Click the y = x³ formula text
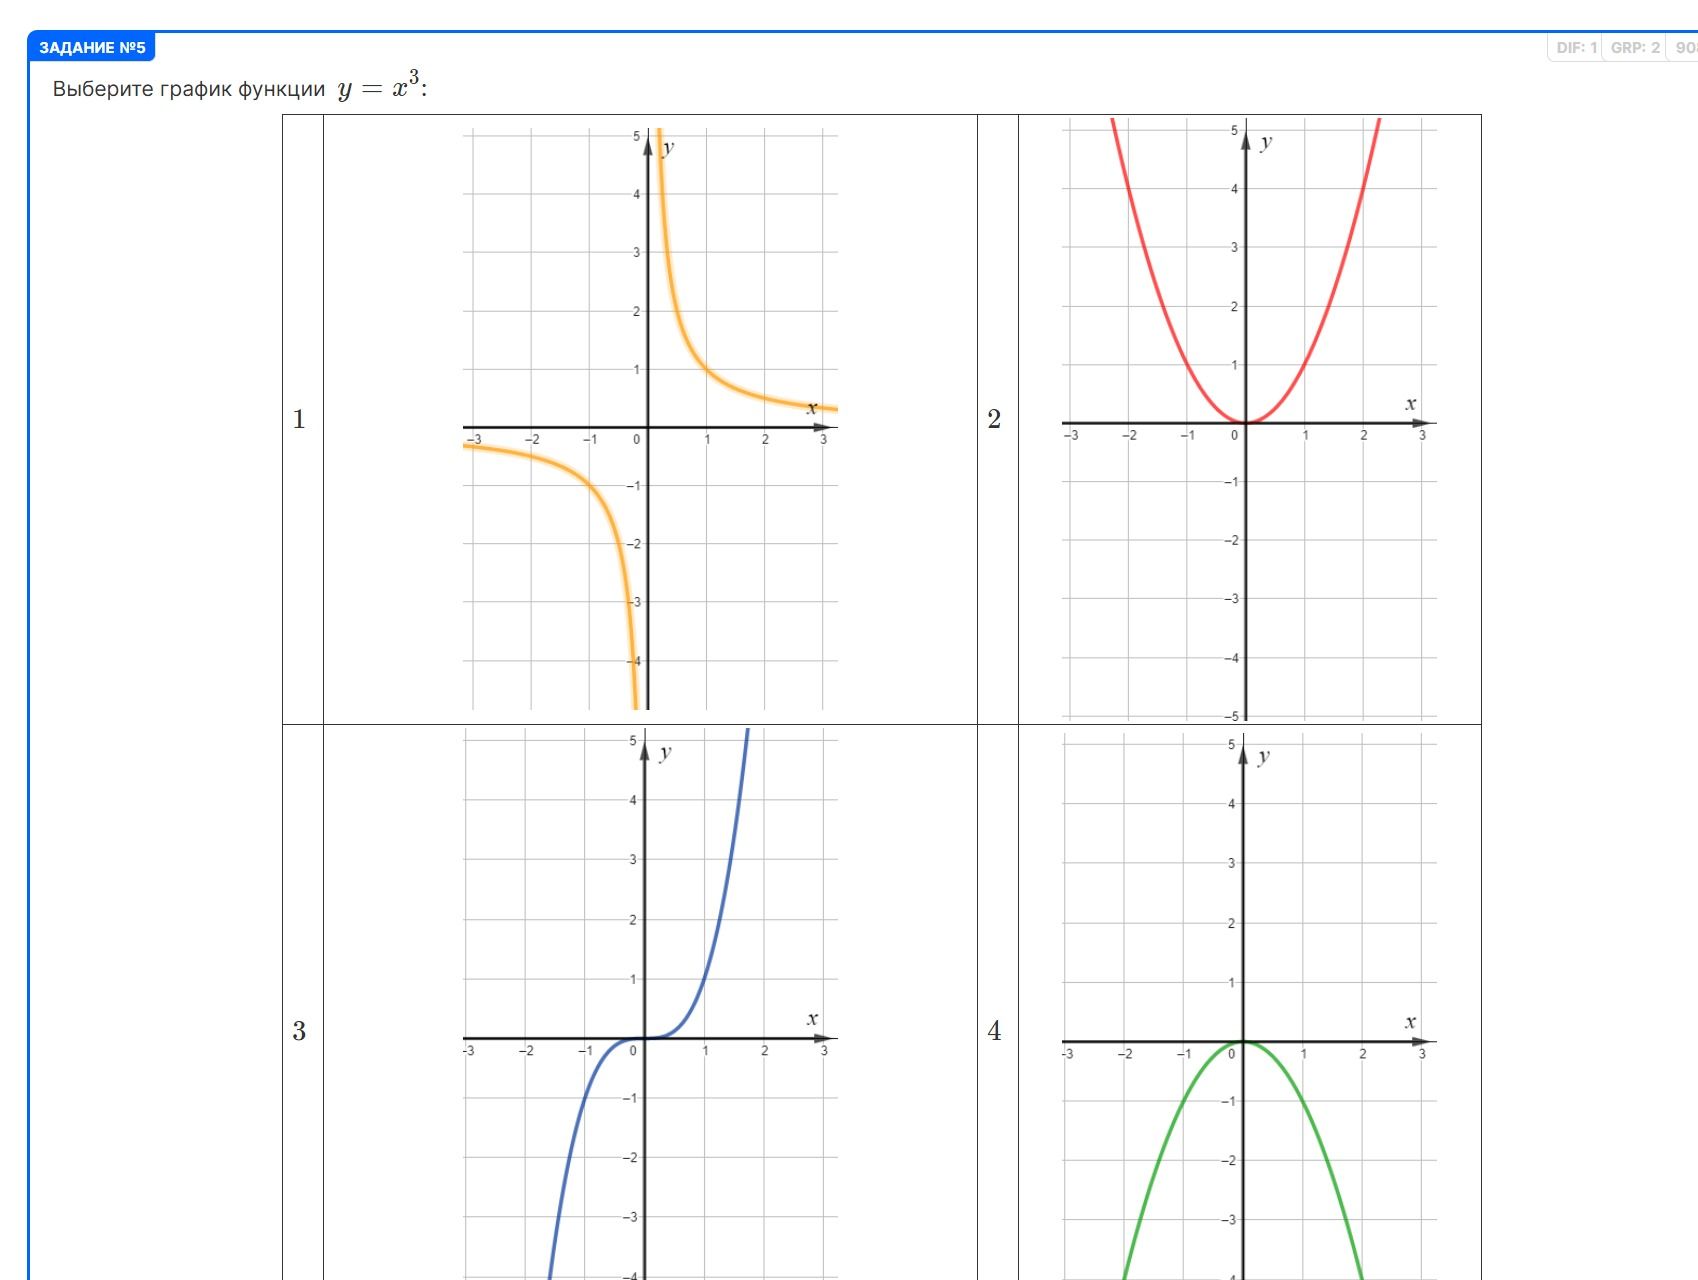Screen dimensions: 1698x1280 pos(381,86)
